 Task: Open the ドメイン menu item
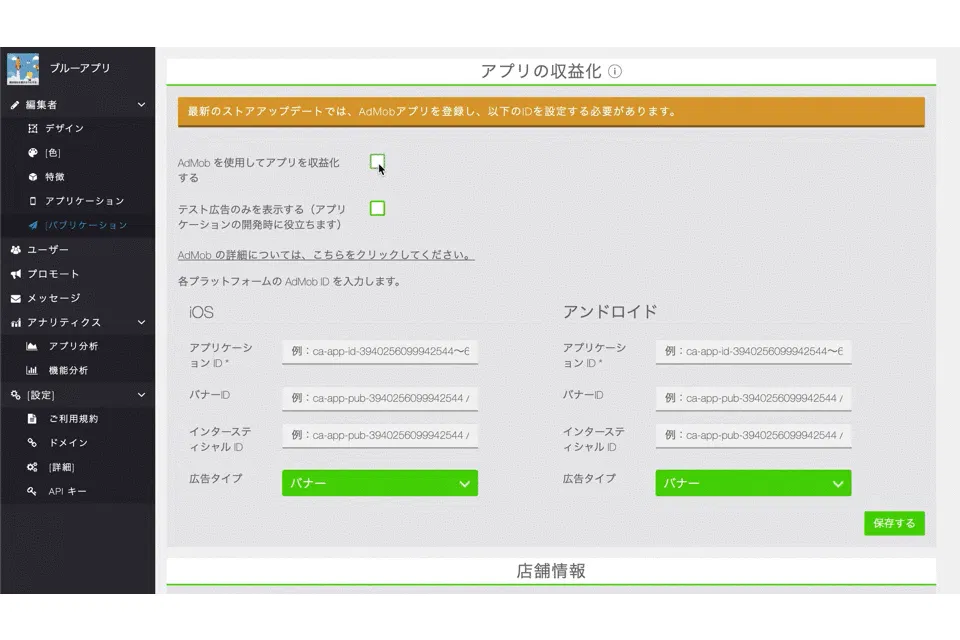pyautogui.click(x=68, y=443)
